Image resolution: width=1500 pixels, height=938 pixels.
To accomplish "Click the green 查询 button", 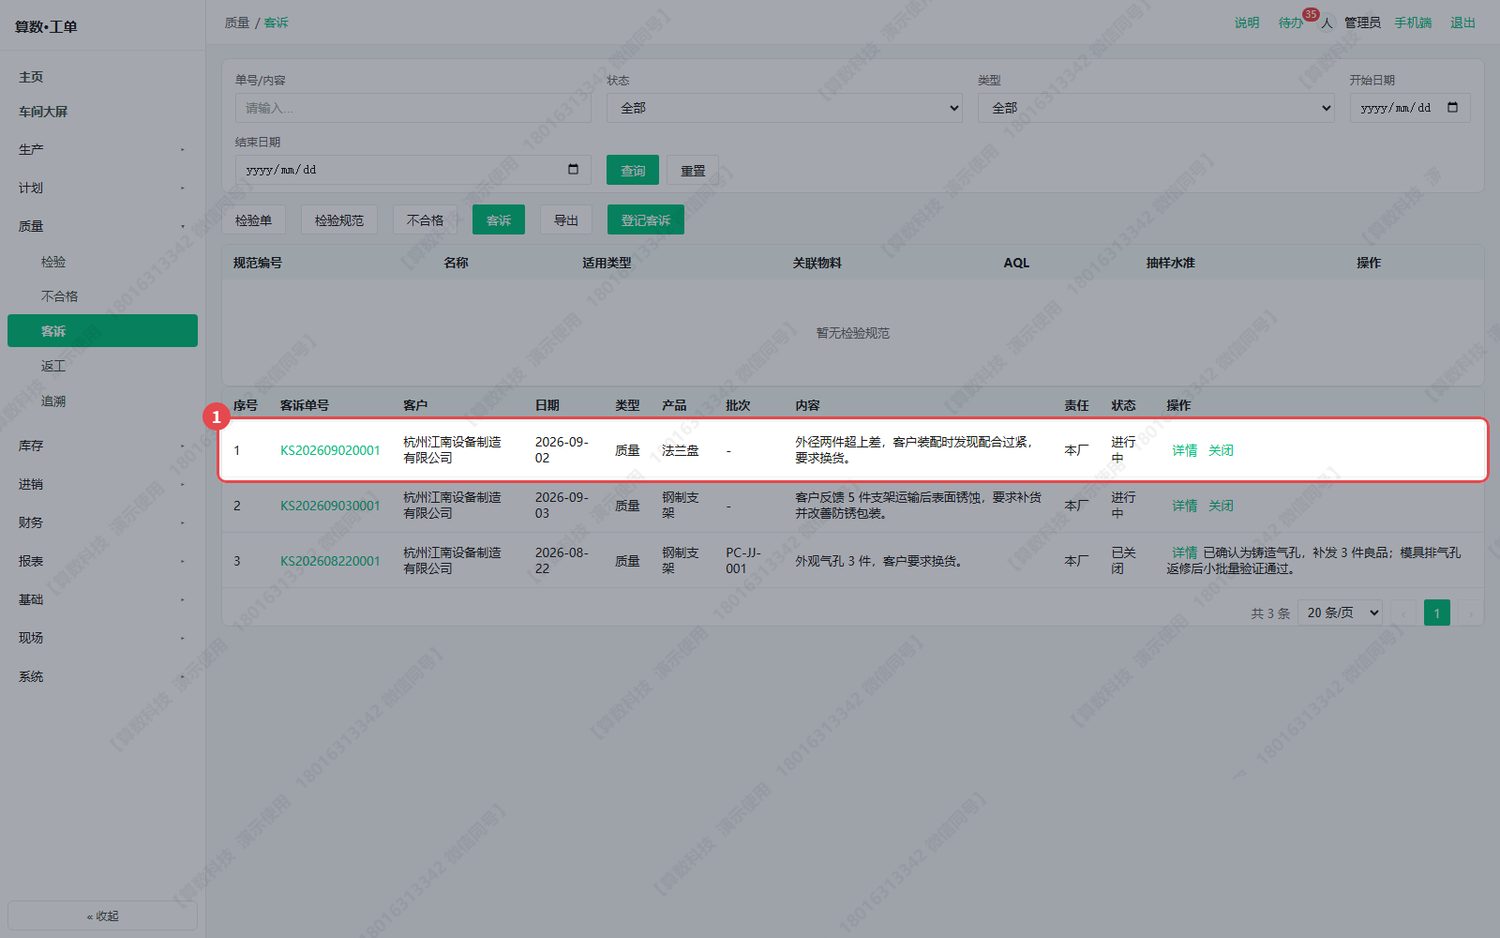I will pyautogui.click(x=633, y=171).
